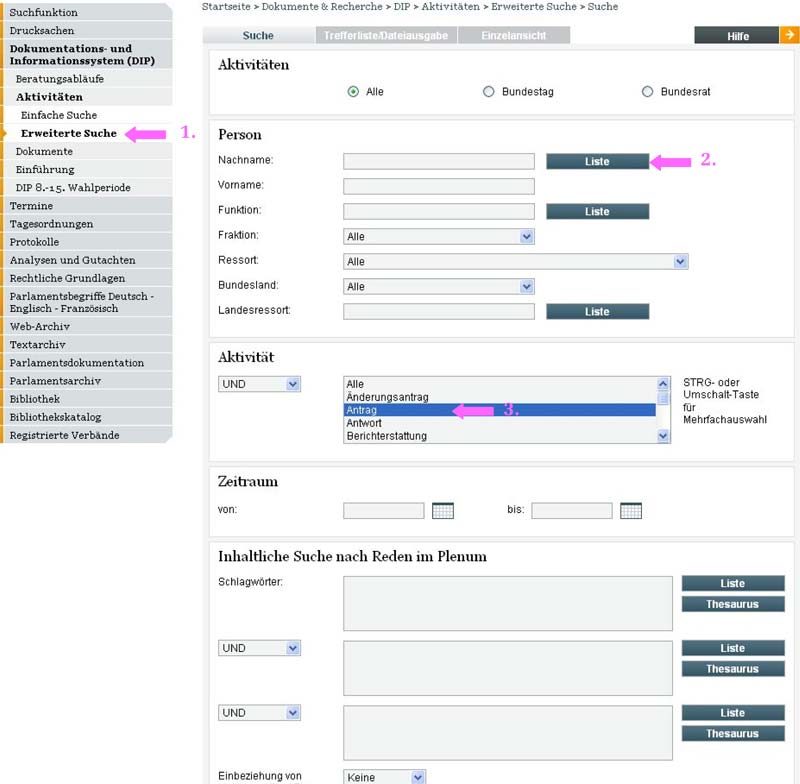The height and width of the screenshot is (784, 800).
Task: Click the Liste button next to Nachname
Action: 597,161
